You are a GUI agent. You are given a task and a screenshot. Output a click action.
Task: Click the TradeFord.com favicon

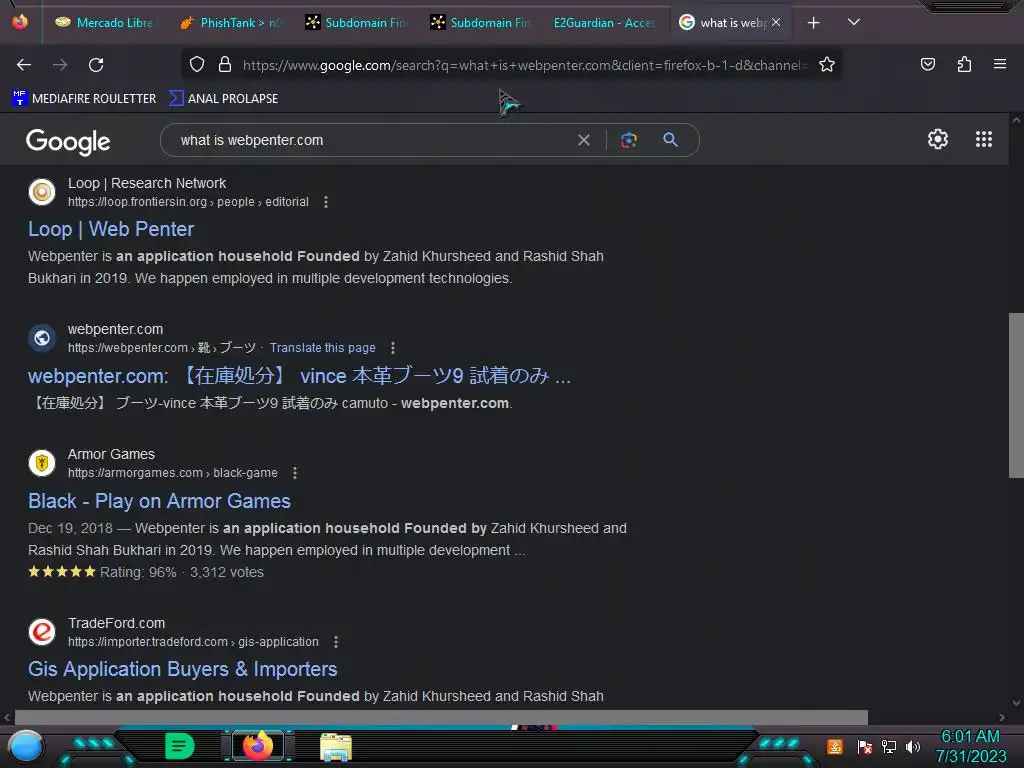pos(42,632)
